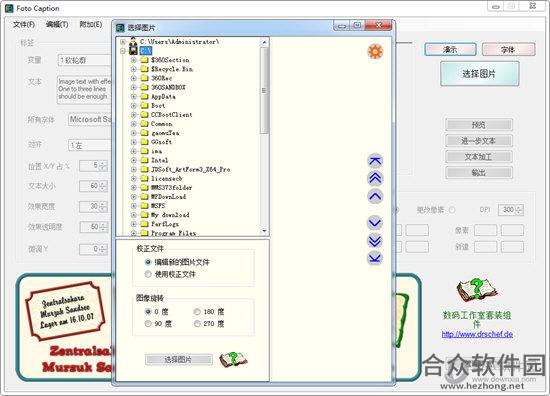Select Program Files folder row
The image size is (550, 396).
173,233
